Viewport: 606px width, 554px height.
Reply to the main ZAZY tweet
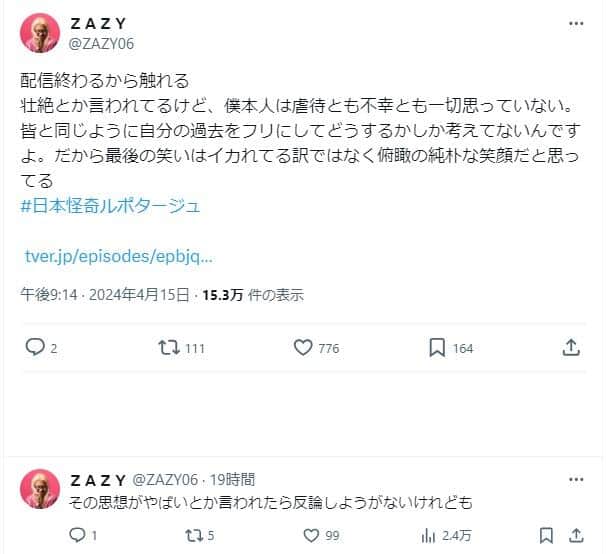point(35,348)
